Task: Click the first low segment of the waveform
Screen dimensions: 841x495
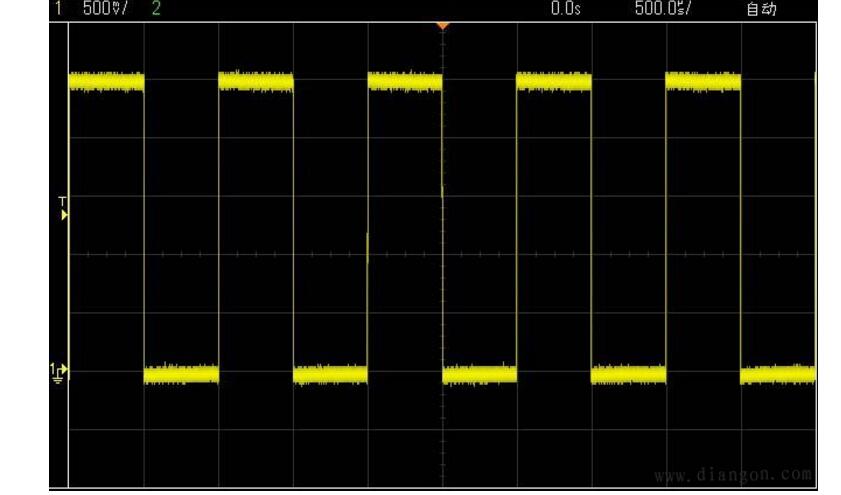Action: (x=181, y=375)
